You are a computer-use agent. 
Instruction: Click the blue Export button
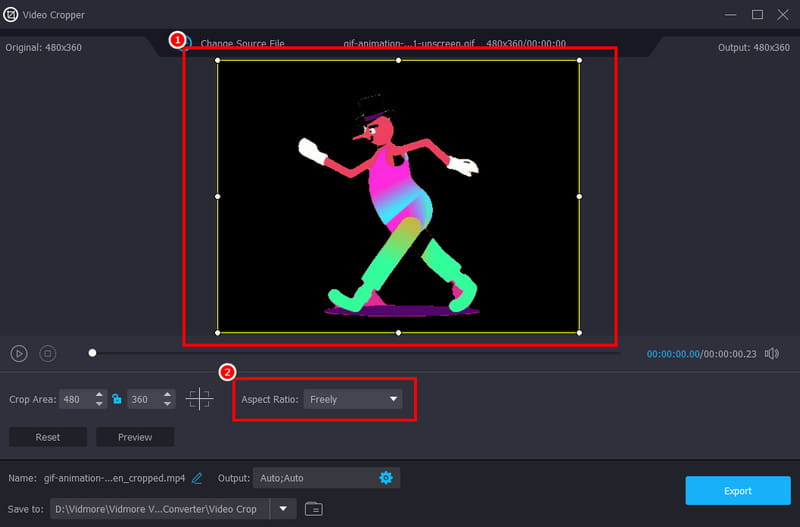pyautogui.click(x=736, y=491)
